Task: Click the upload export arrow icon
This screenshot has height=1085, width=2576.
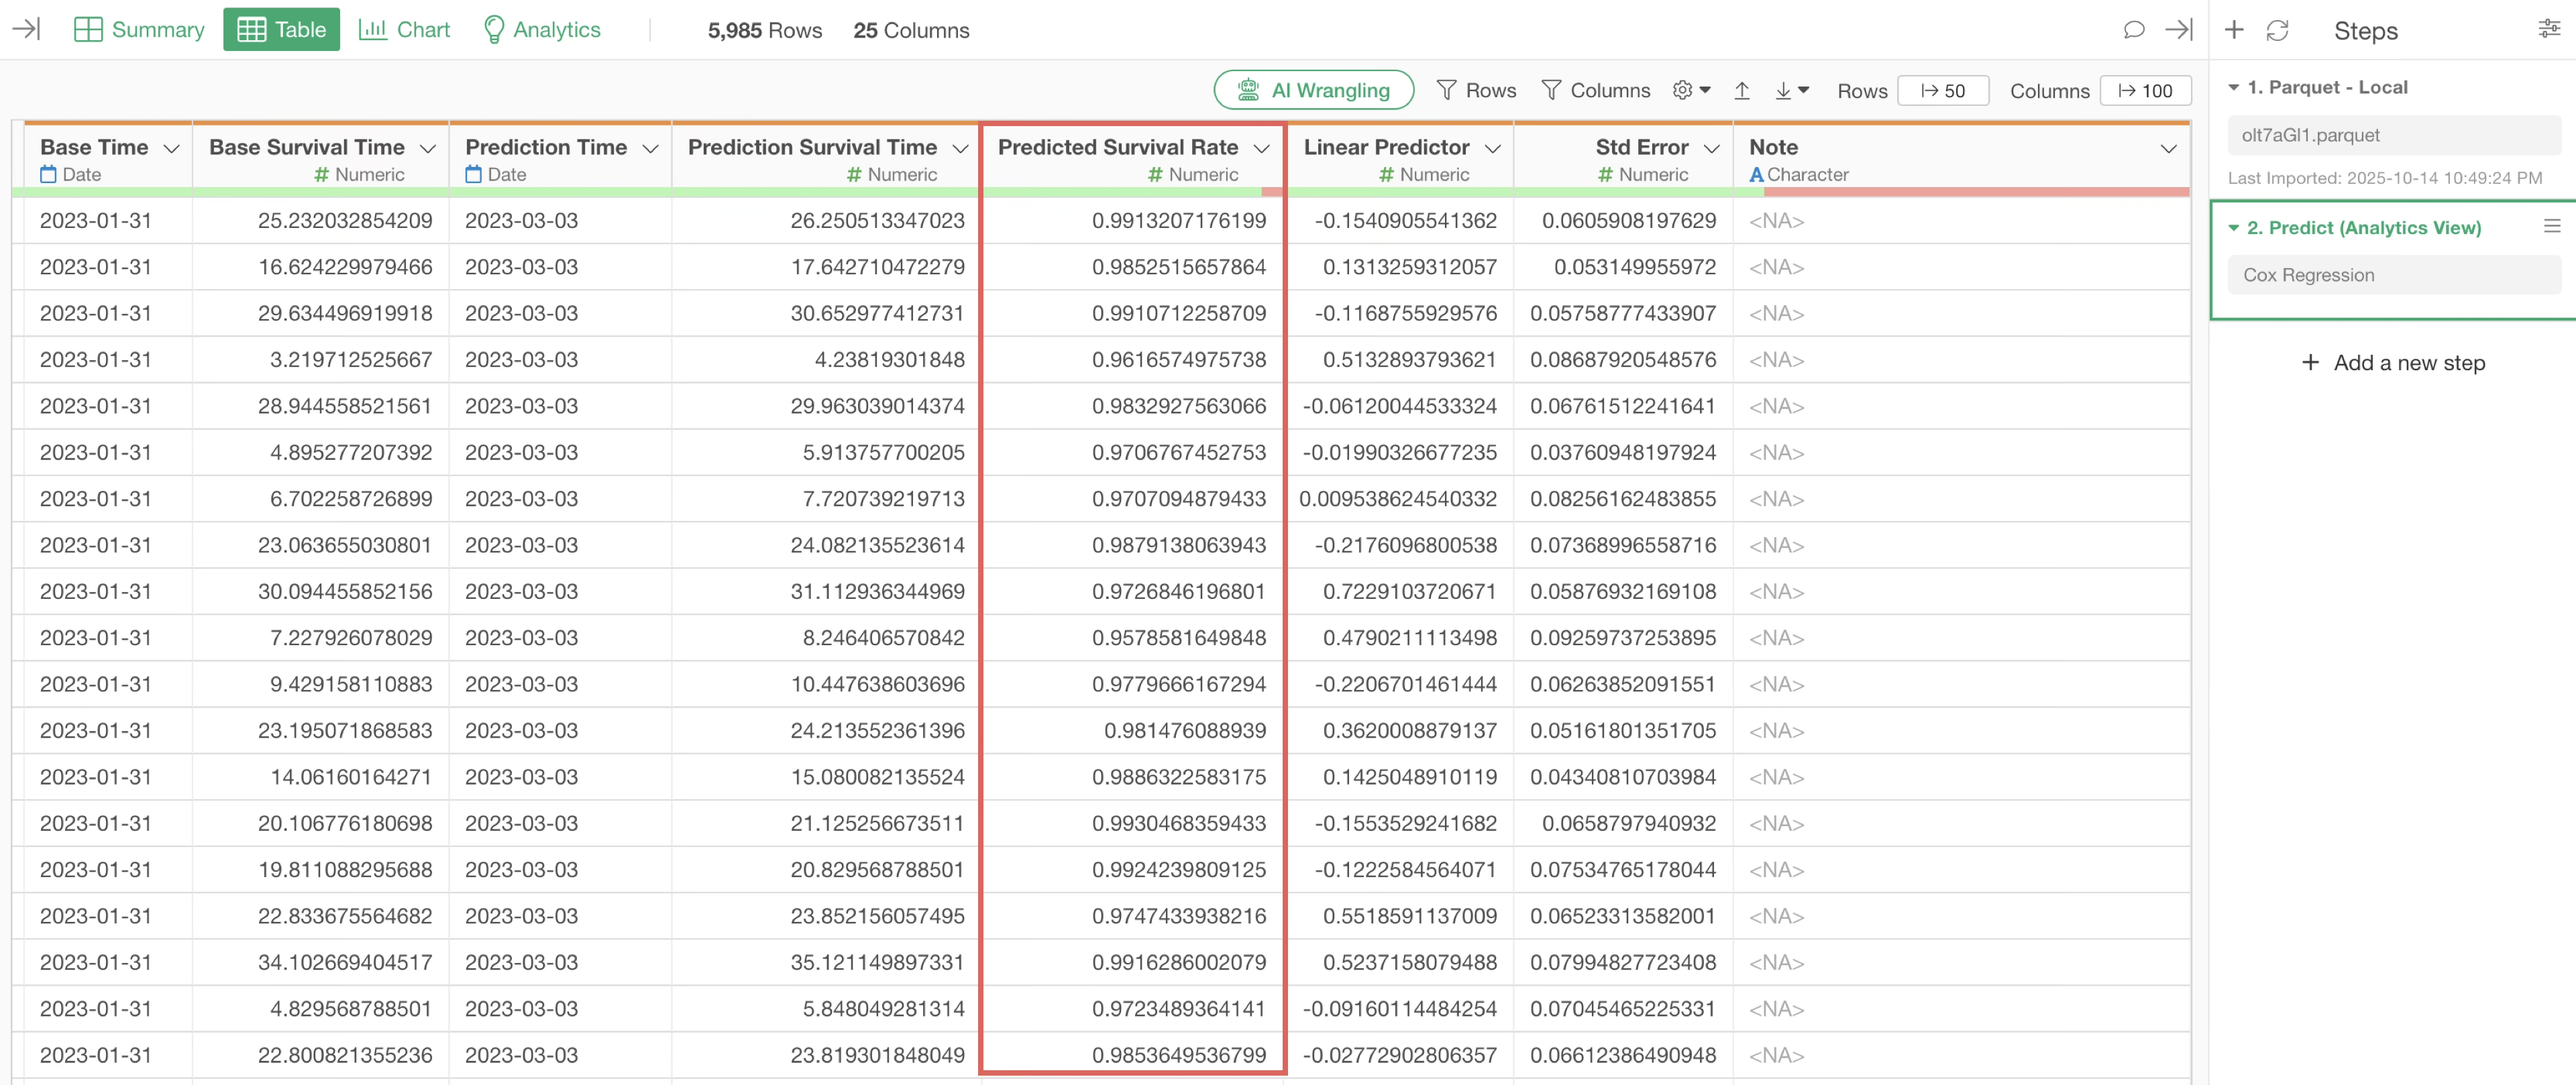Action: [x=1741, y=91]
